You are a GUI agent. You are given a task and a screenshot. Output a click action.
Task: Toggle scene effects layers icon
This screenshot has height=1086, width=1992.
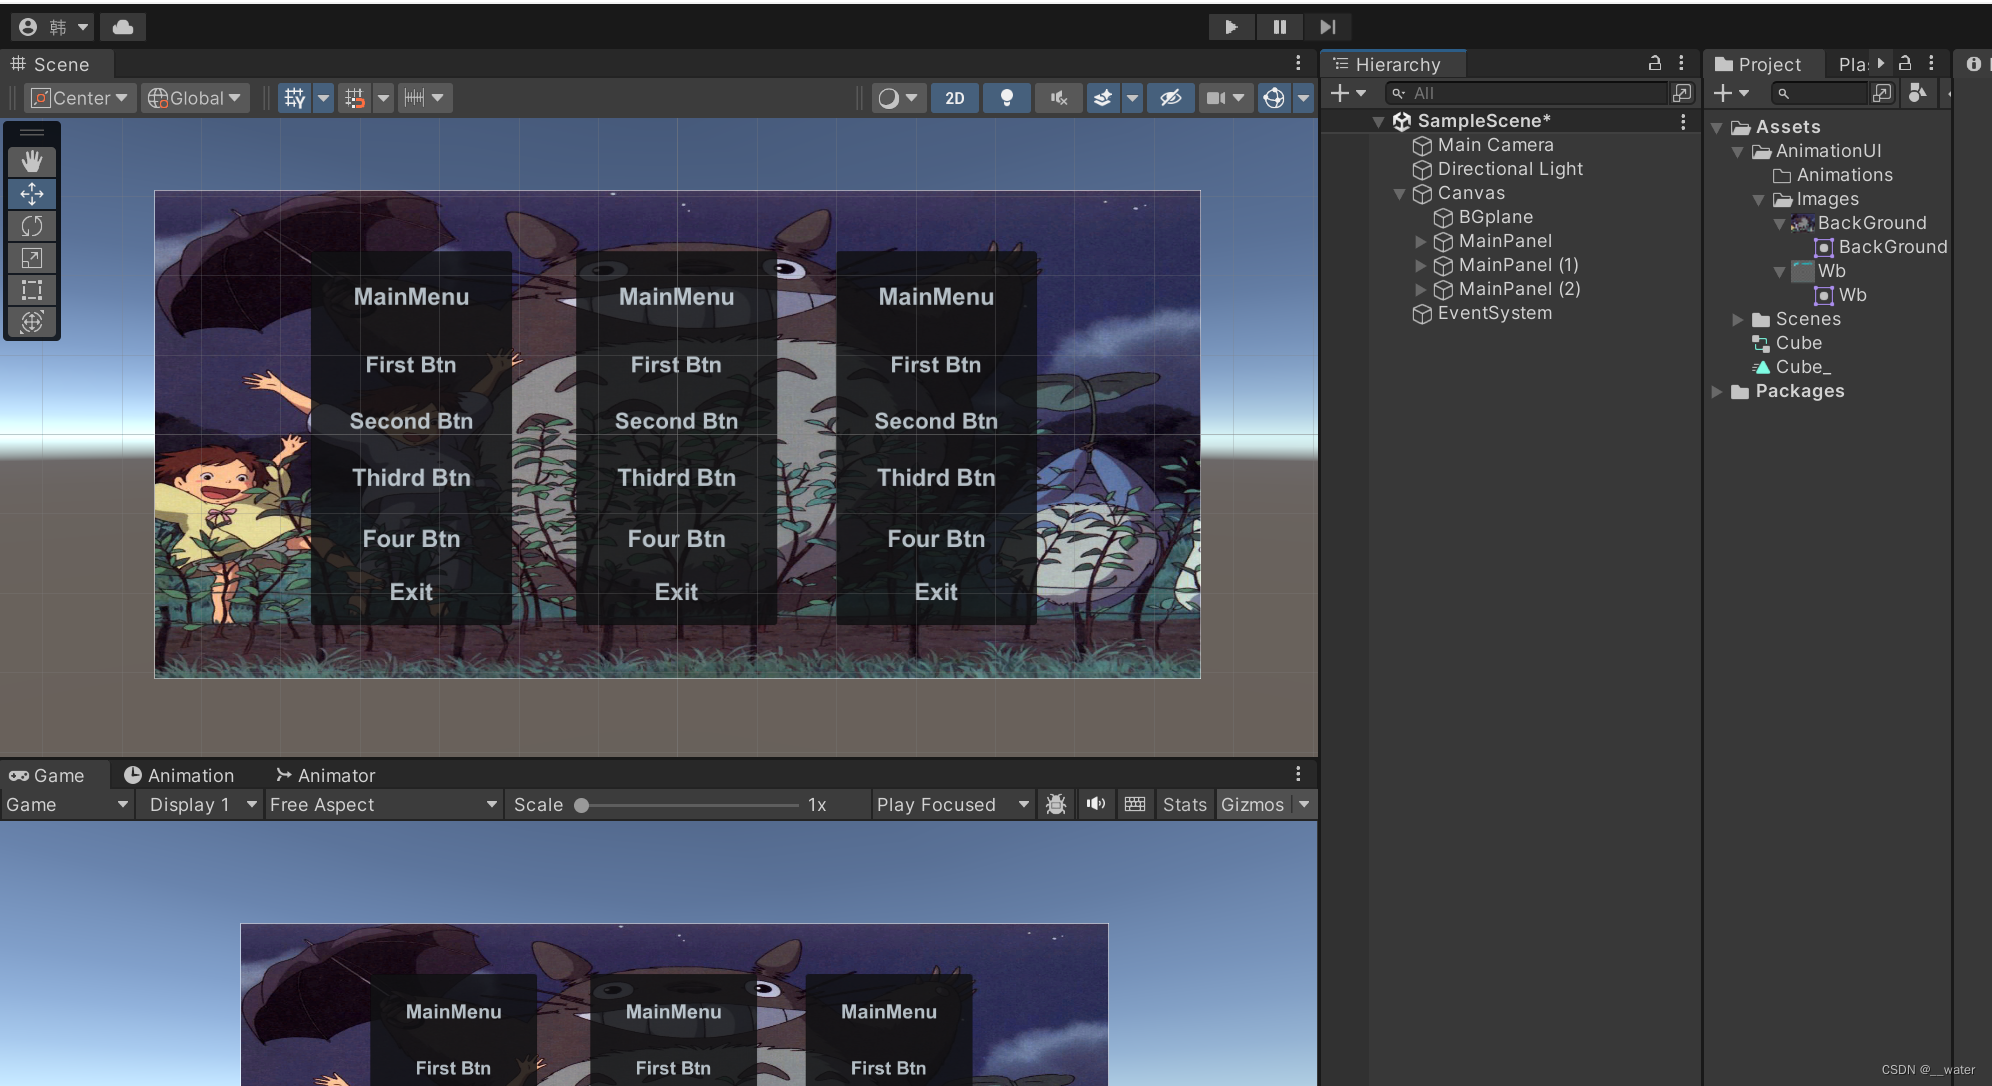point(1102,98)
